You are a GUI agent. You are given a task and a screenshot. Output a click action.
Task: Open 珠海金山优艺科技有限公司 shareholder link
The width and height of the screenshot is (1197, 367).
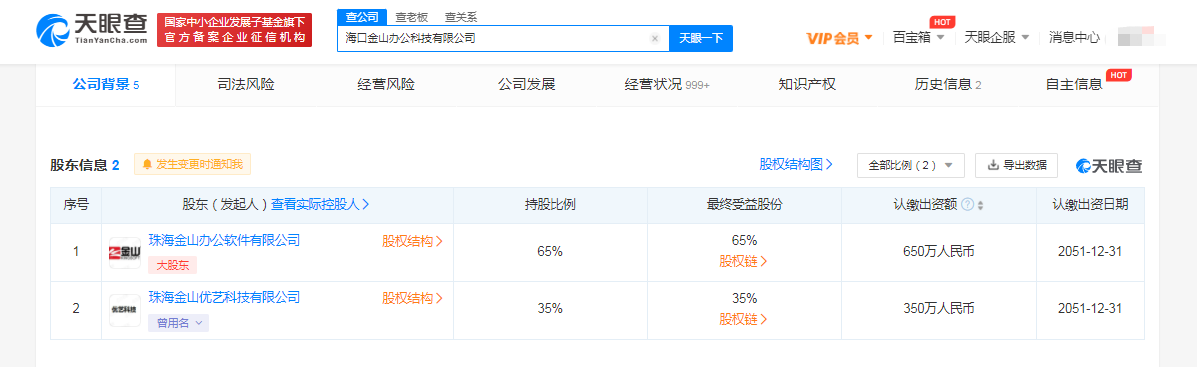224,297
